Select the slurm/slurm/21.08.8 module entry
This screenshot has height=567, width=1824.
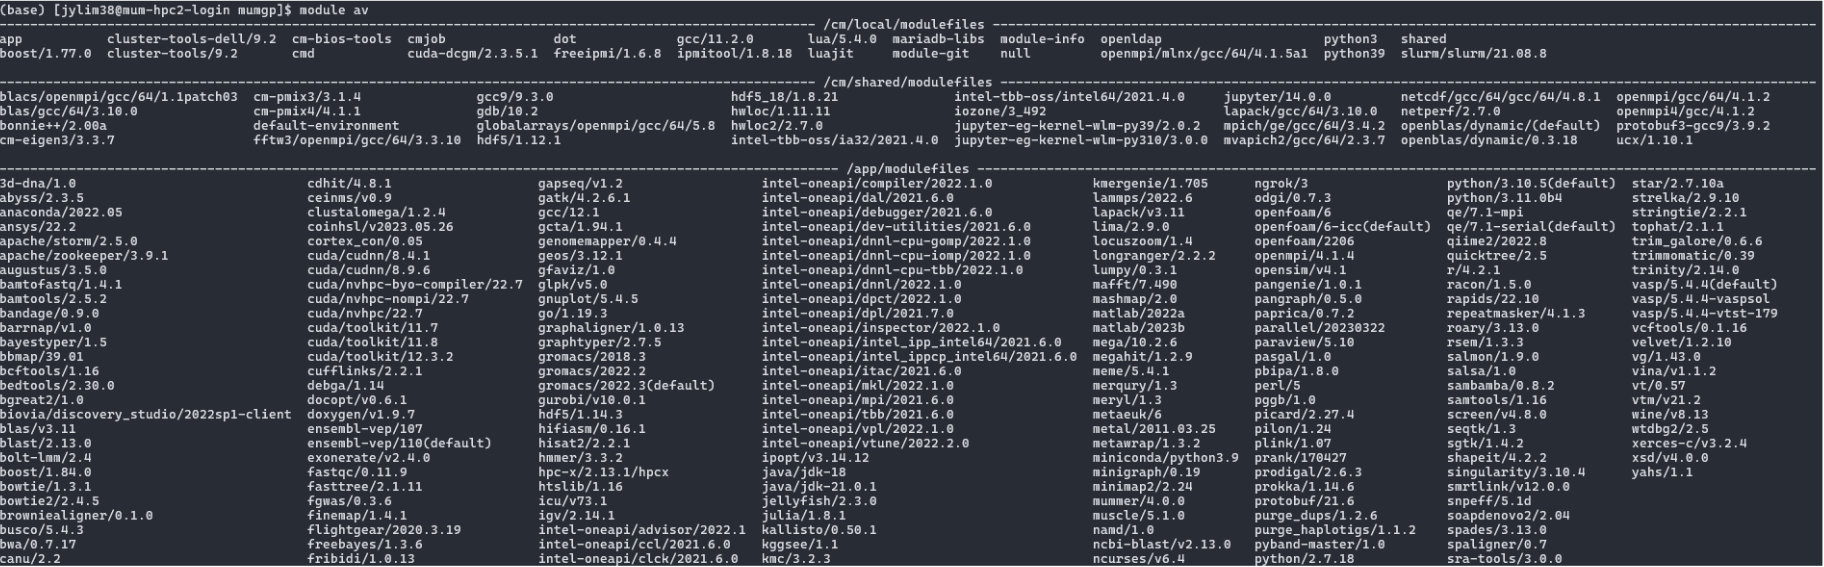1473,53
